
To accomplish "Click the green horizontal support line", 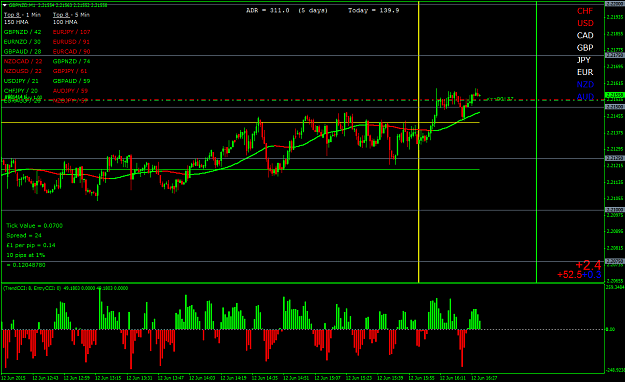I will pos(240,169).
